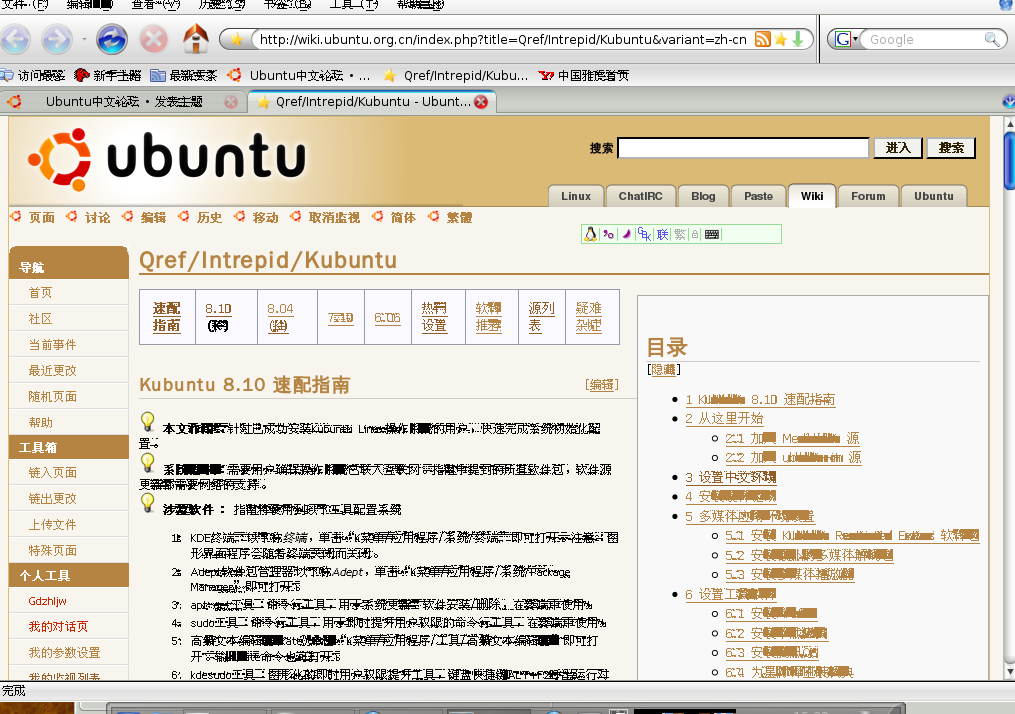Click the 进入 button beside the wiki search box
This screenshot has height=714, width=1015.
[898, 148]
